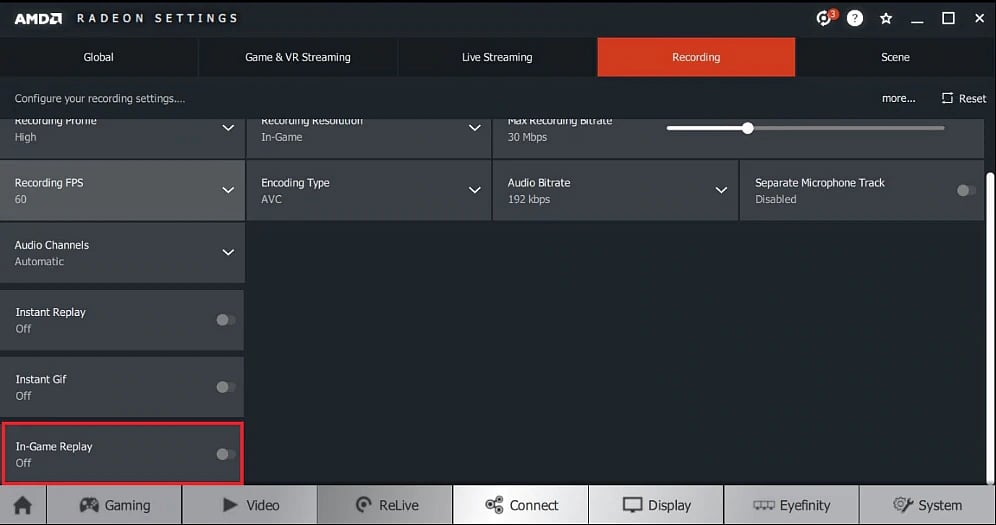The image size is (996, 525).
Task: Click the 30 Mbps bitrate value
Action: click(x=527, y=137)
